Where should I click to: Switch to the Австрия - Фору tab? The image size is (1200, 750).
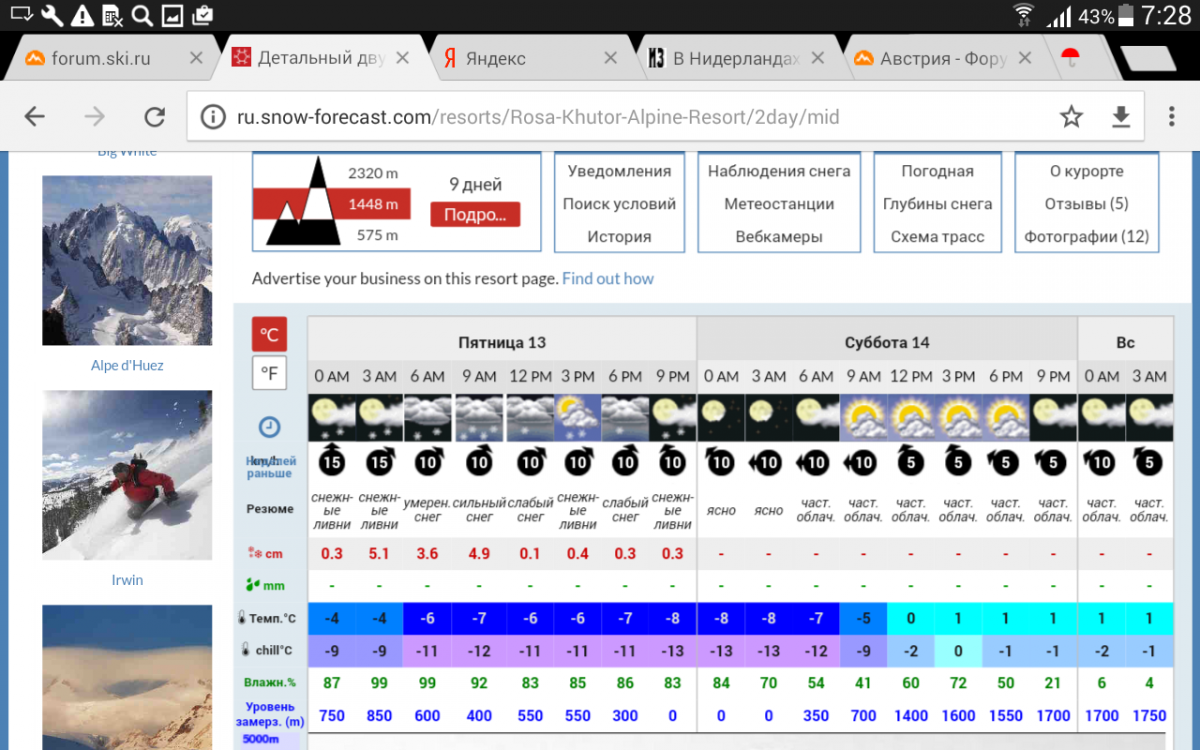pyautogui.click(x=943, y=58)
